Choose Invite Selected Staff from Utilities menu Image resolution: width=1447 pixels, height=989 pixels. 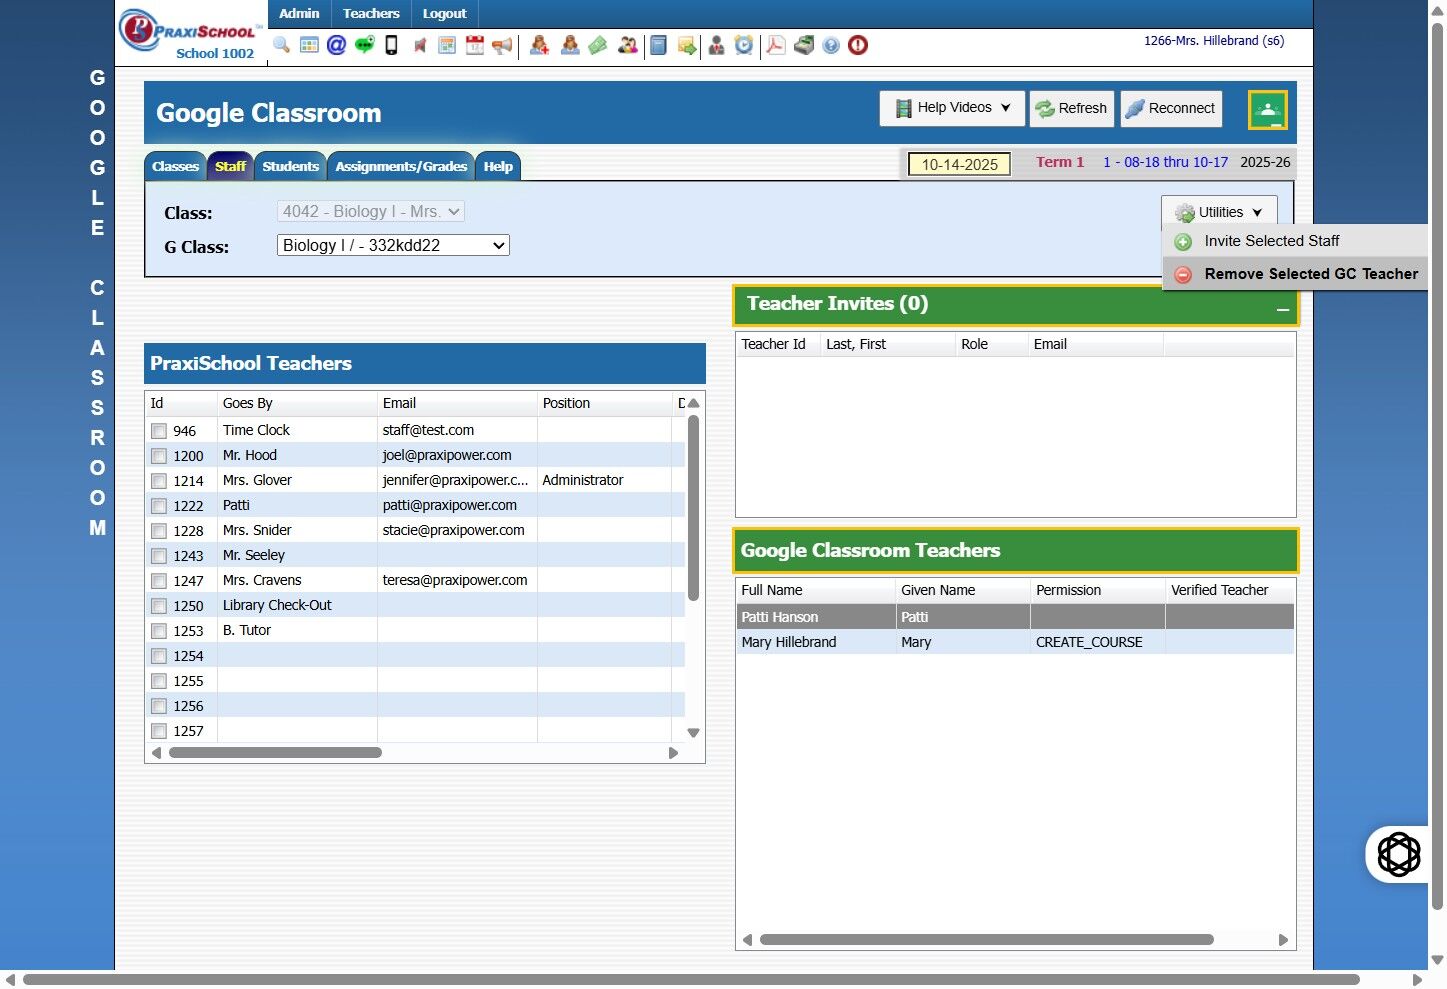[1296, 241]
